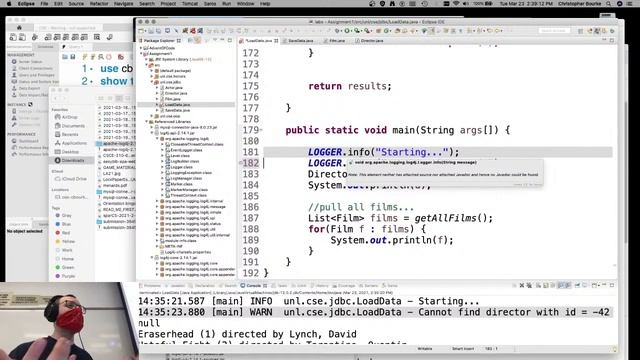Open the Navigate menu

pos(123,4)
